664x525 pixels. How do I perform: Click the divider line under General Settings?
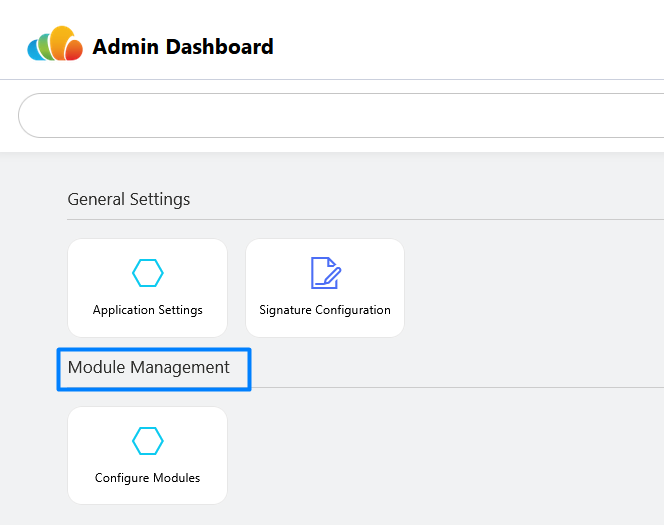tap(365, 219)
